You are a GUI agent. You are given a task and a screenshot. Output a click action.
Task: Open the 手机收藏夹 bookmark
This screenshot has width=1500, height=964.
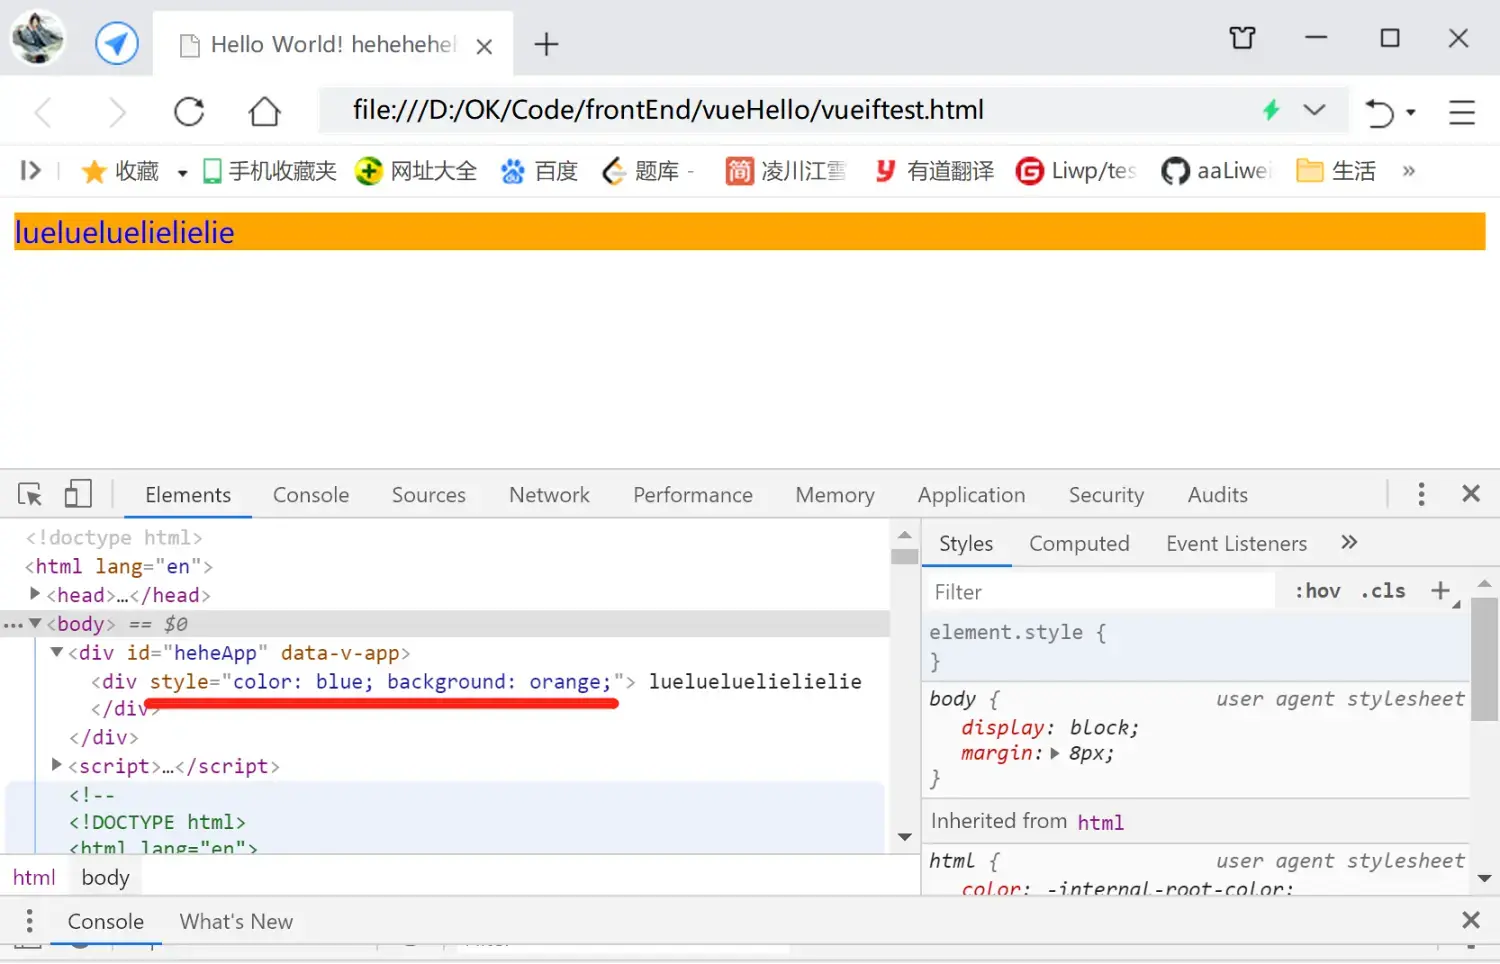[270, 171]
